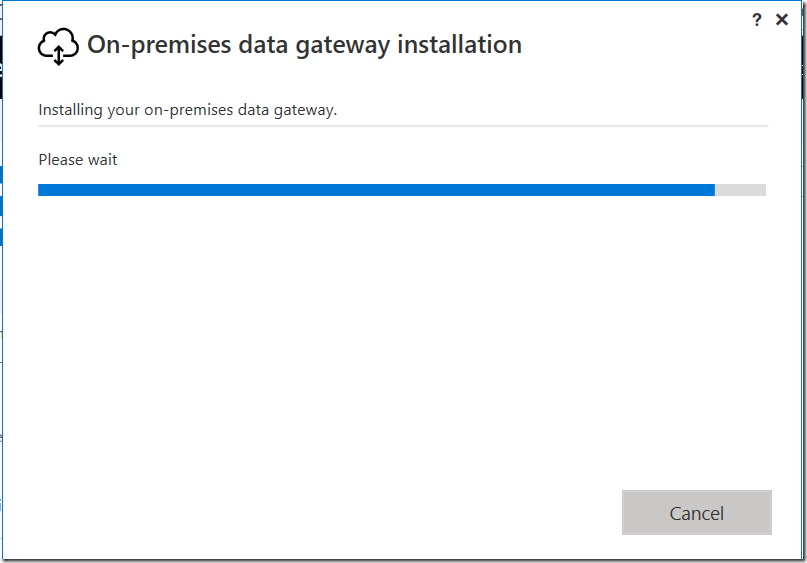The width and height of the screenshot is (807, 563).
Task: Select the 'On-premises data gateway installation' title
Action: click(x=304, y=45)
